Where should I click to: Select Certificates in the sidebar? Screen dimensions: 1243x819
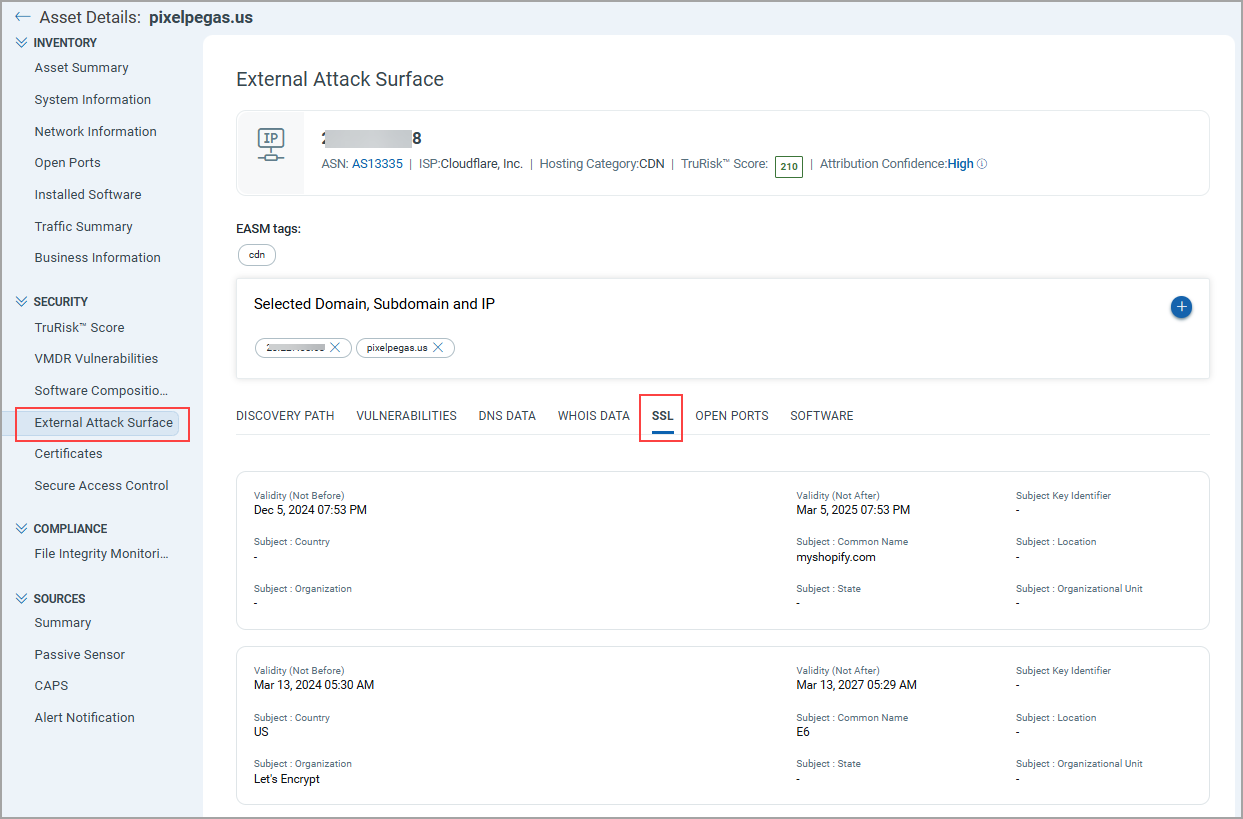pos(68,453)
